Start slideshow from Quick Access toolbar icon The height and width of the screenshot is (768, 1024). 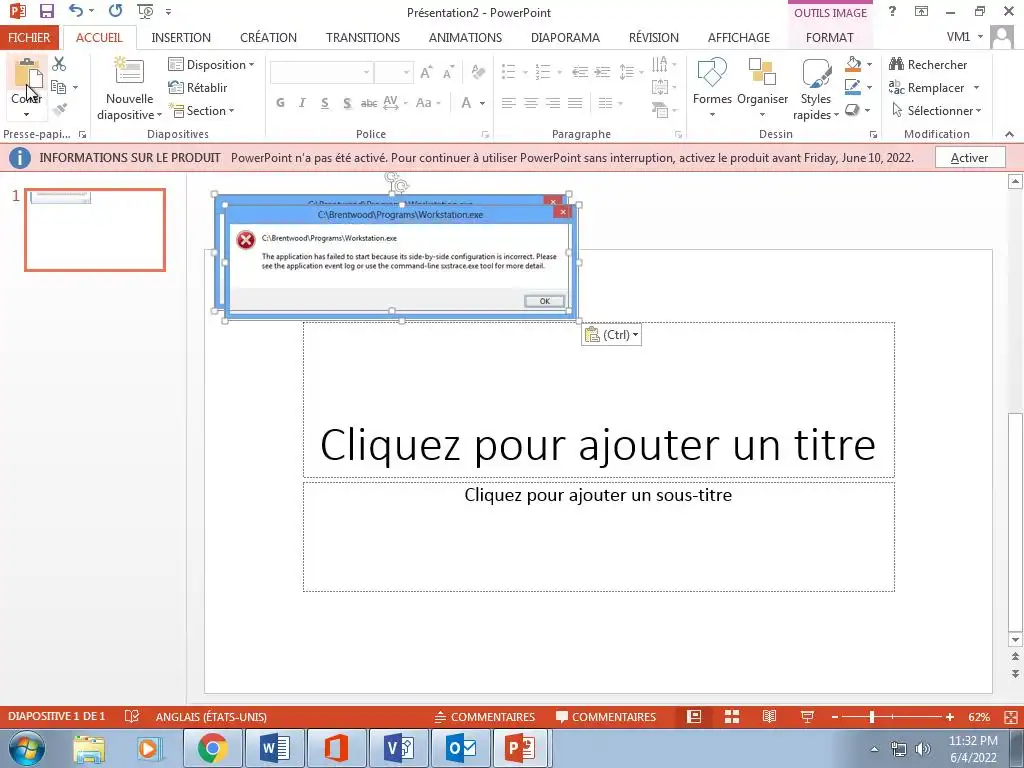point(145,11)
